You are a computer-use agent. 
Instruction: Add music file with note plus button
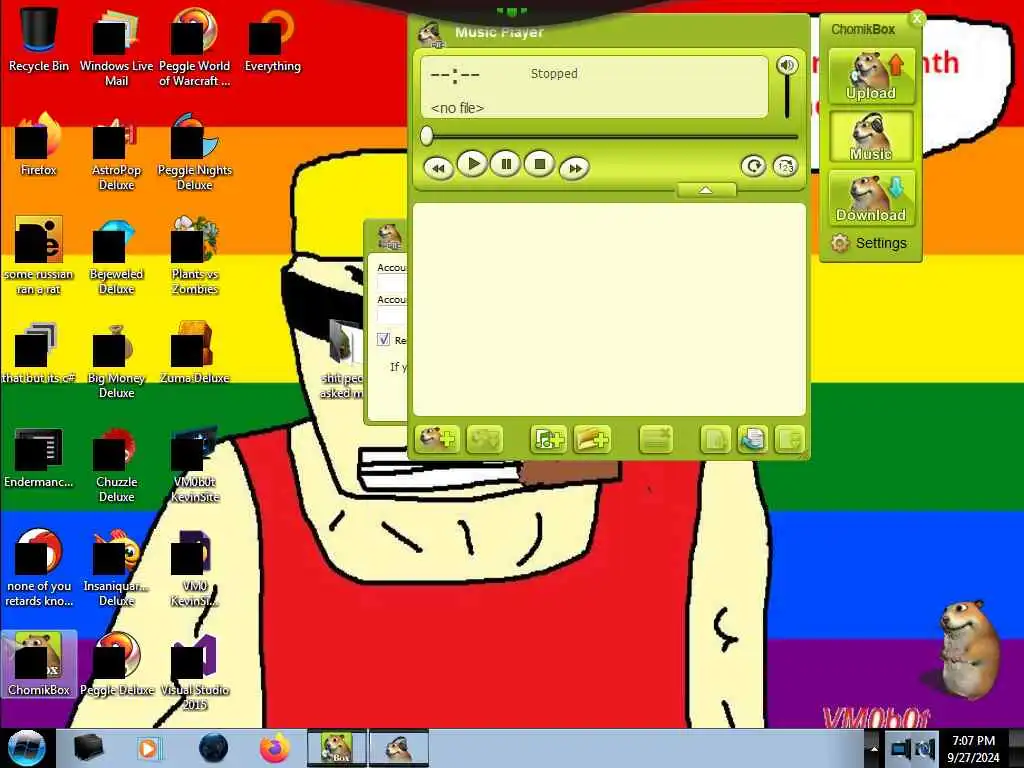click(548, 440)
